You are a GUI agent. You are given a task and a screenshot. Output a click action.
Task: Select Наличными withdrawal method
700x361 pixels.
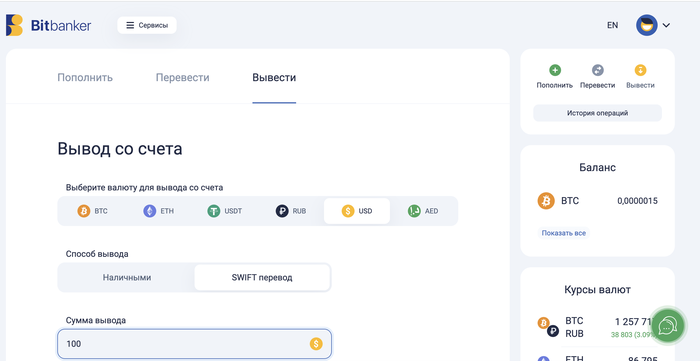[x=127, y=278]
